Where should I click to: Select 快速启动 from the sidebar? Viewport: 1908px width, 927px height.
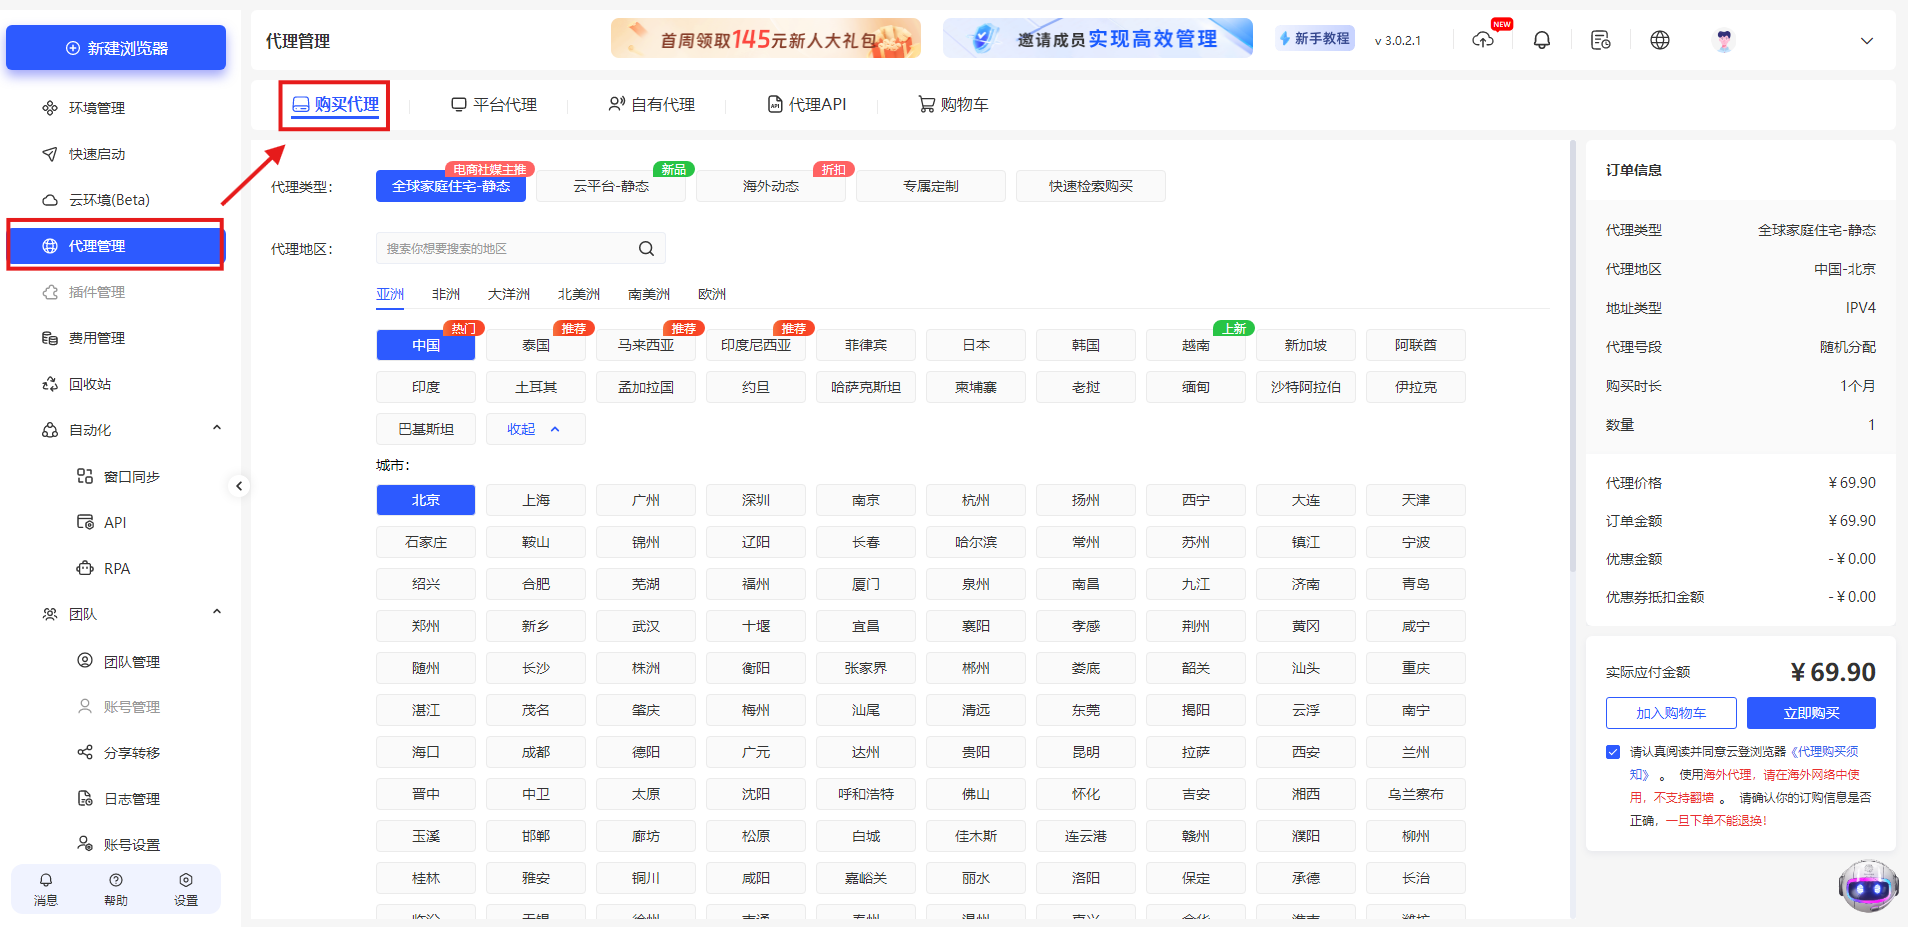coord(96,153)
